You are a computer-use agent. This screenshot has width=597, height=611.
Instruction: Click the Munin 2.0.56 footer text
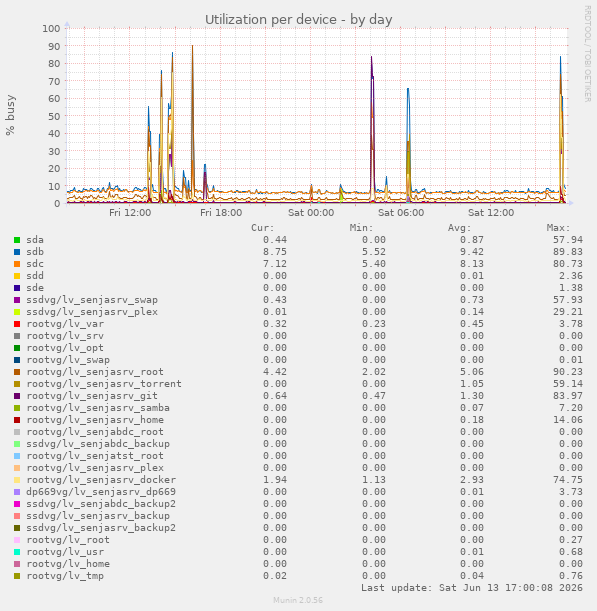click(x=298, y=600)
